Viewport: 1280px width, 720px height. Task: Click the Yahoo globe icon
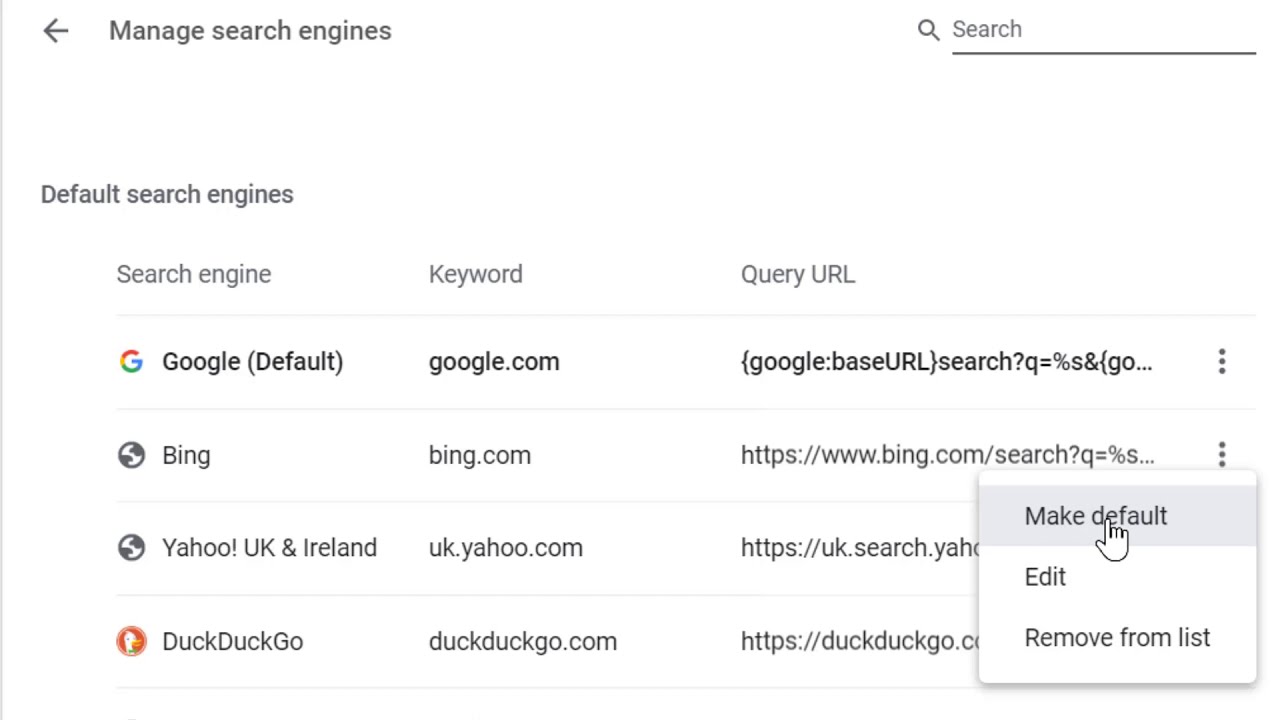click(x=131, y=548)
